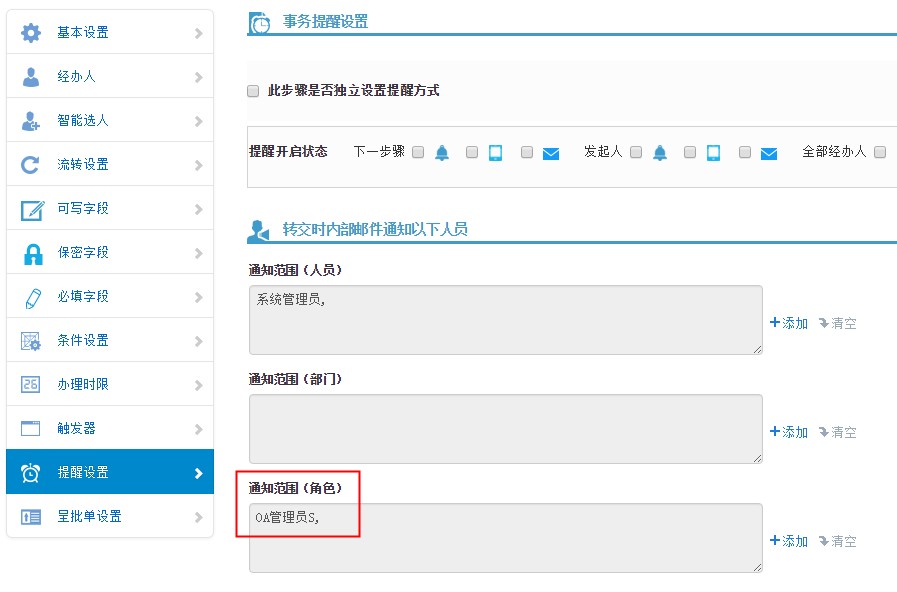This screenshot has height=592, width=897.
Task: Open the 呈批单设置 menu item
Action: [x=109, y=517]
